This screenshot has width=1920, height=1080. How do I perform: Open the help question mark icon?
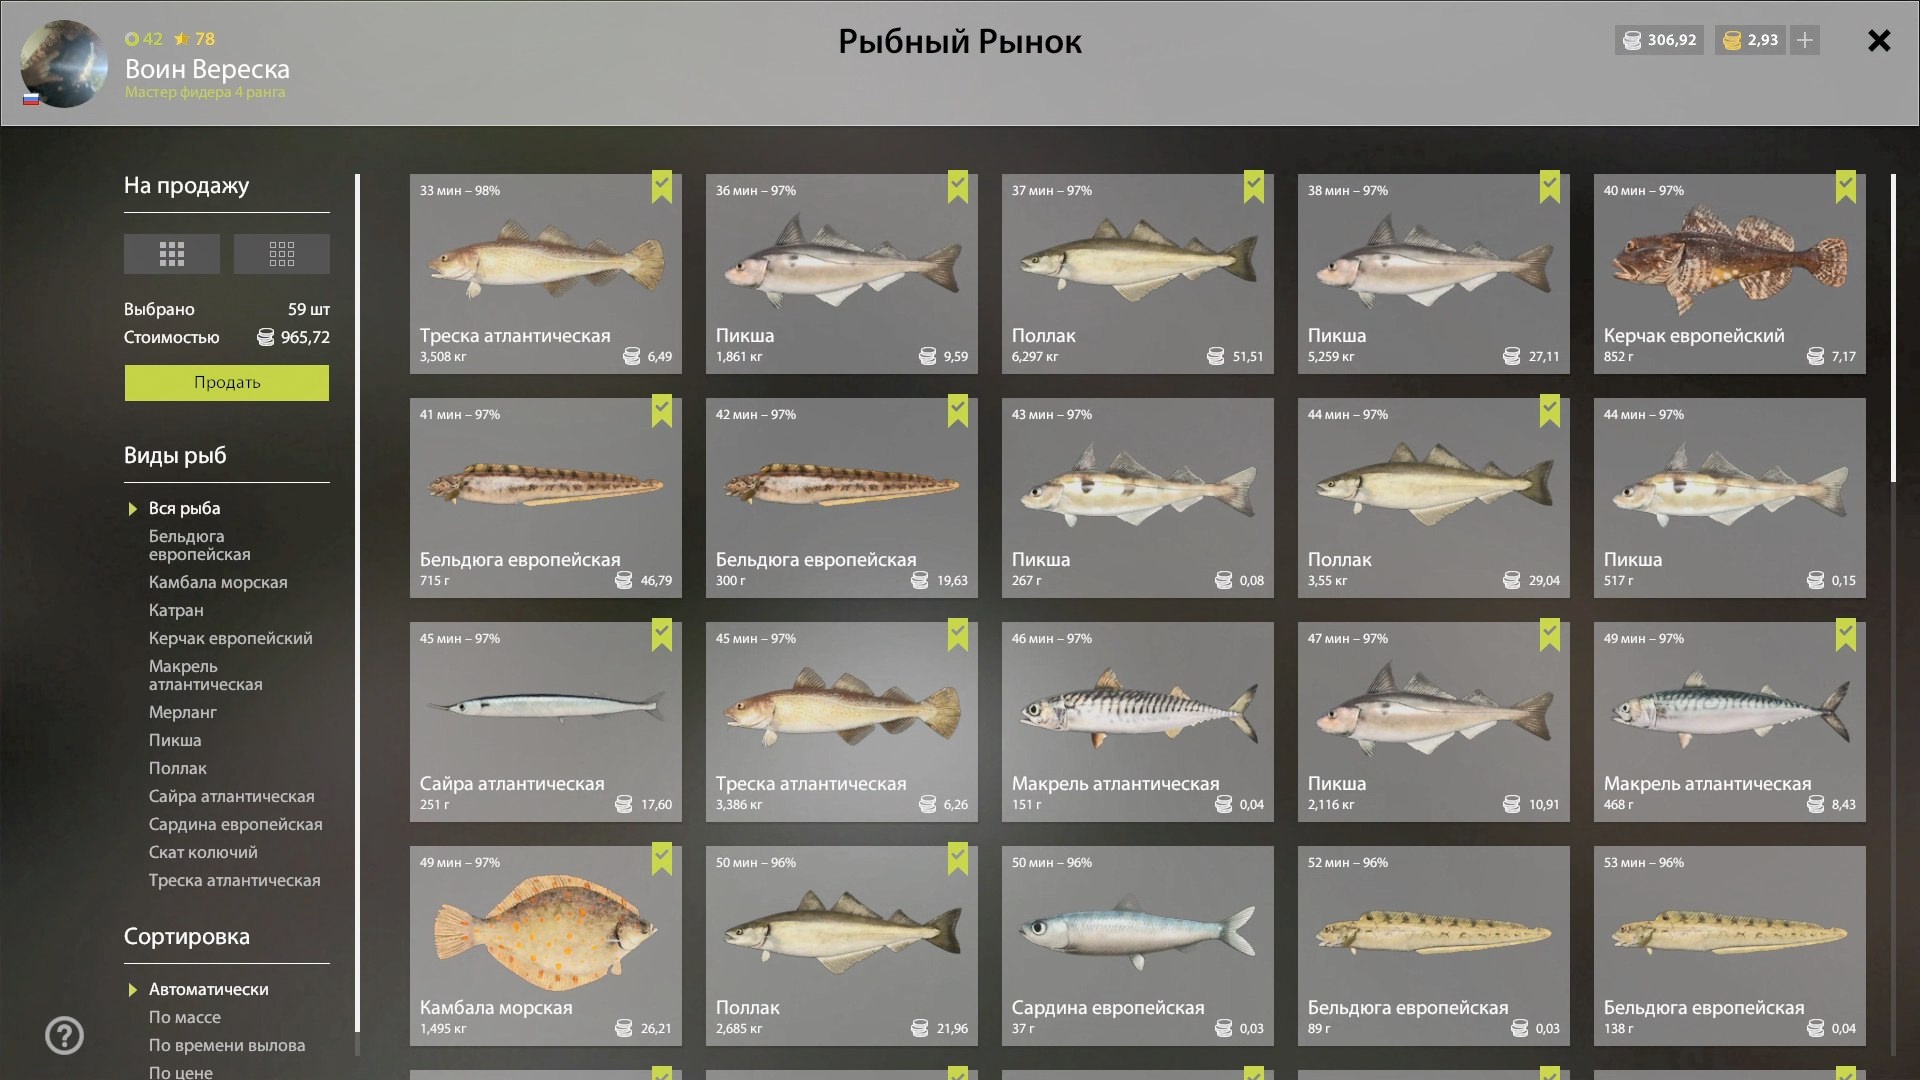click(65, 1035)
